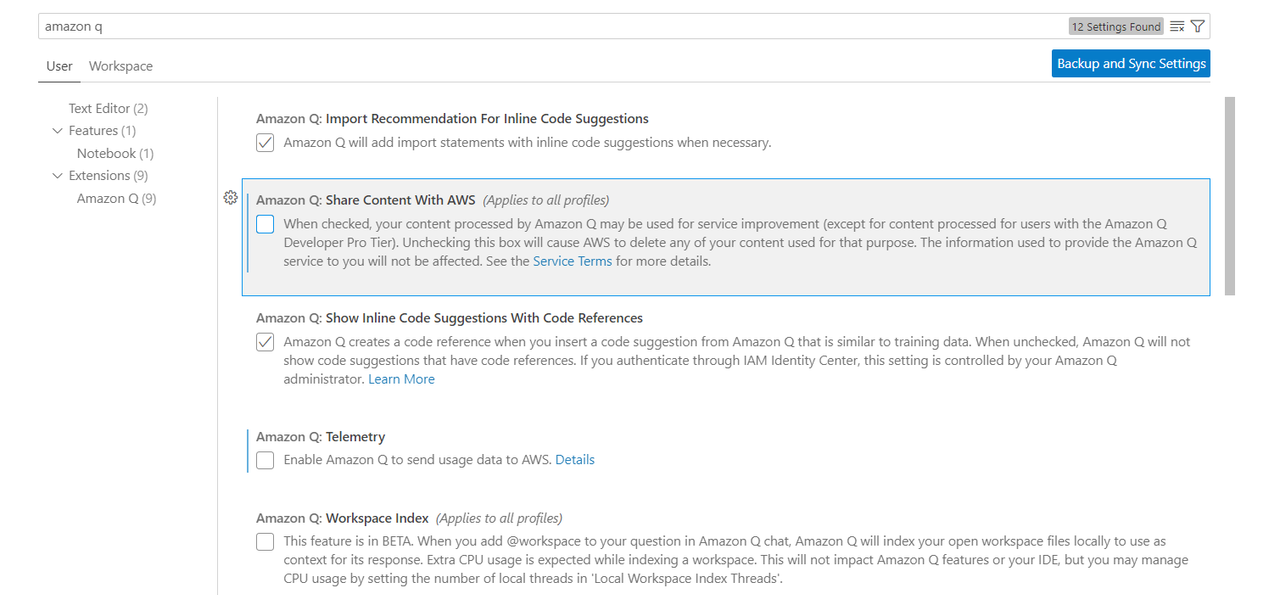Screen dimensions: 1280x595
Task: Click the Clear Settings Search Input icon
Action: tap(1177, 26)
